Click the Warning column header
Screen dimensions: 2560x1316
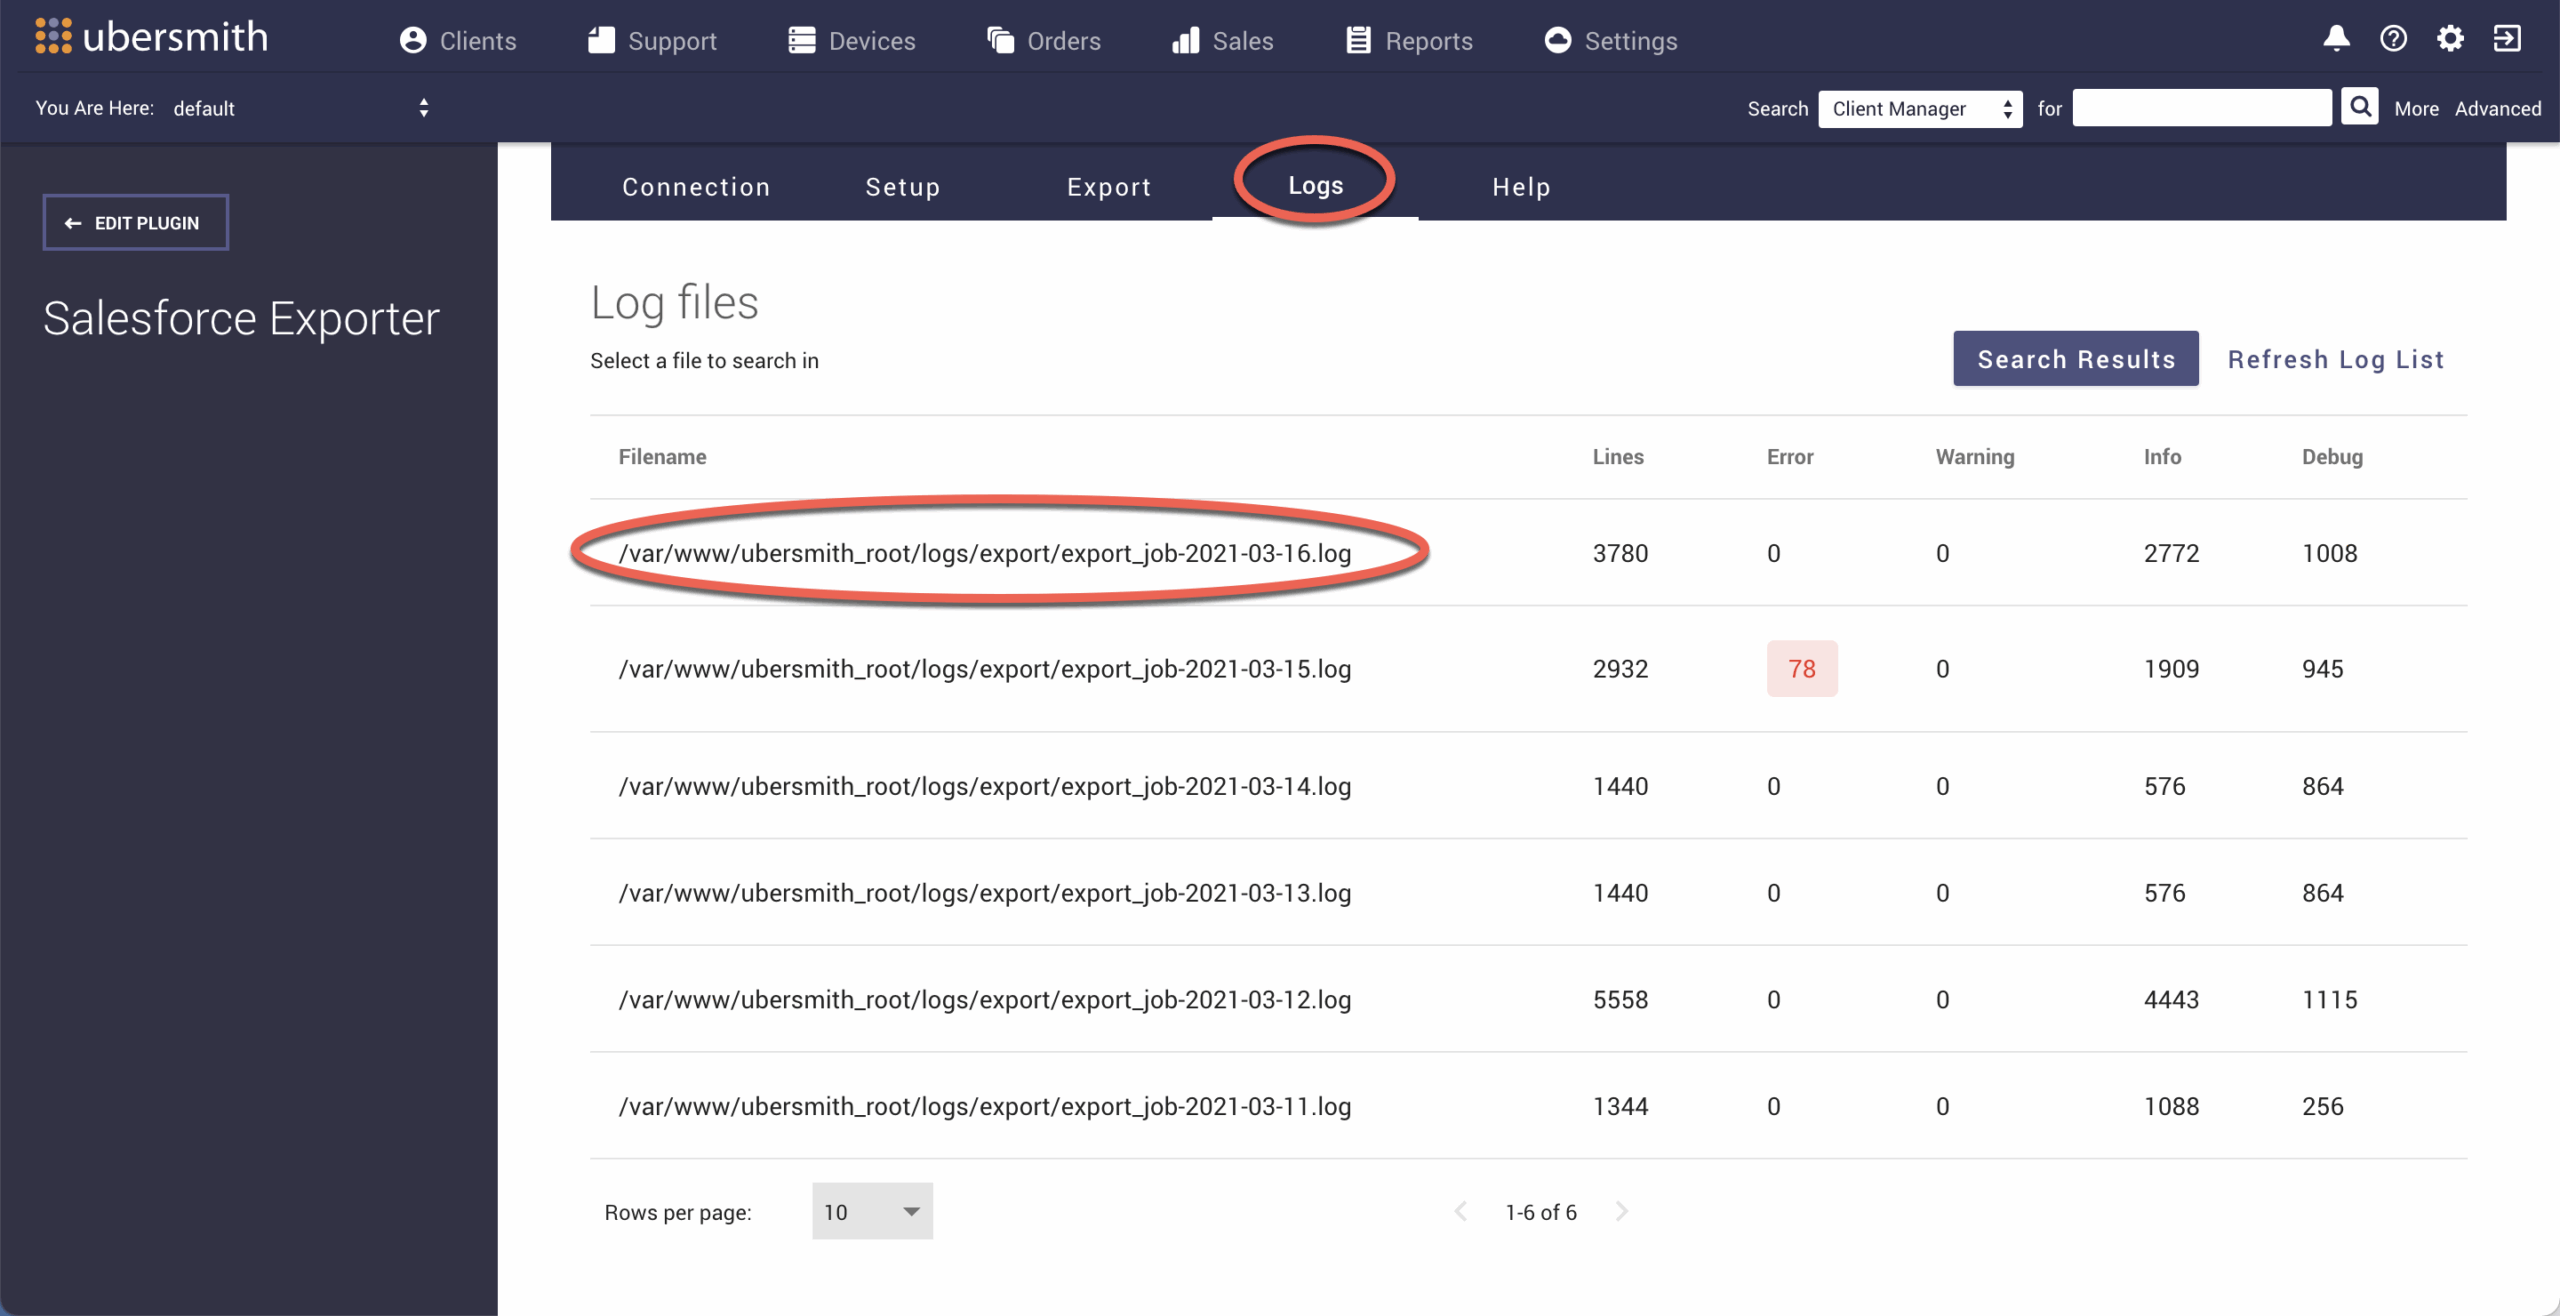point(1975,457)
